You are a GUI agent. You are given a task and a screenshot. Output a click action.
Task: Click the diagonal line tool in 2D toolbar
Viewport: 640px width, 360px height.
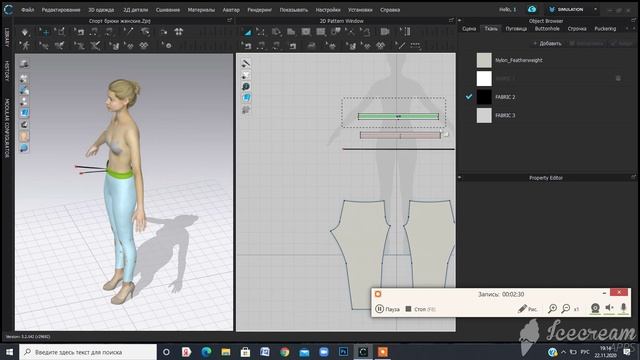tap(400, 45)
